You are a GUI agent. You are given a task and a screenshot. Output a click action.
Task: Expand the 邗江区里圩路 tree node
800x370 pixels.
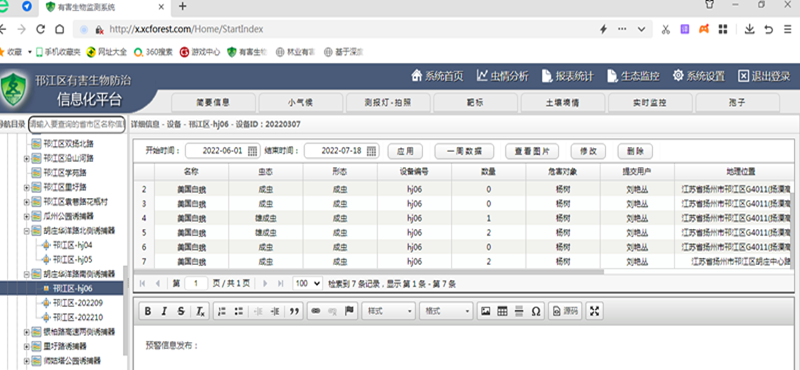point(27,187)
